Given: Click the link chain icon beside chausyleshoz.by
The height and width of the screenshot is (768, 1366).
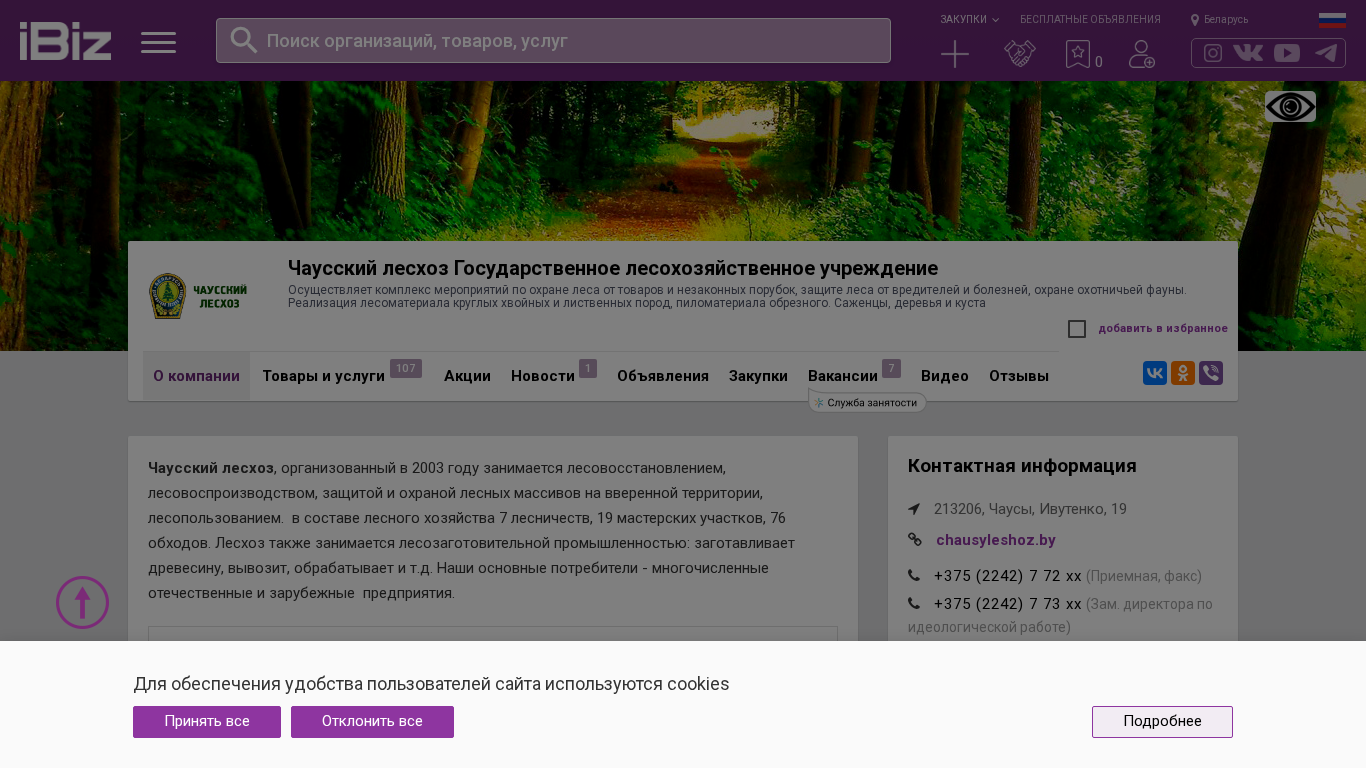Looking at the screenshot, I should click(915, 540).
